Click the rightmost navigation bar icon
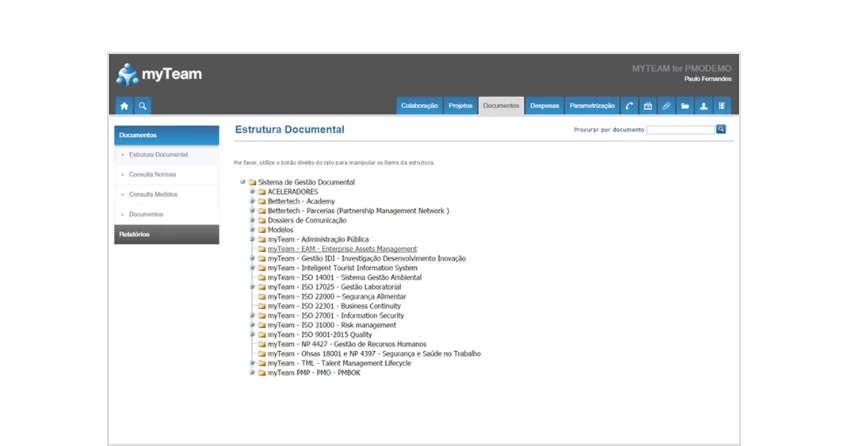 [x=721, y=105]
